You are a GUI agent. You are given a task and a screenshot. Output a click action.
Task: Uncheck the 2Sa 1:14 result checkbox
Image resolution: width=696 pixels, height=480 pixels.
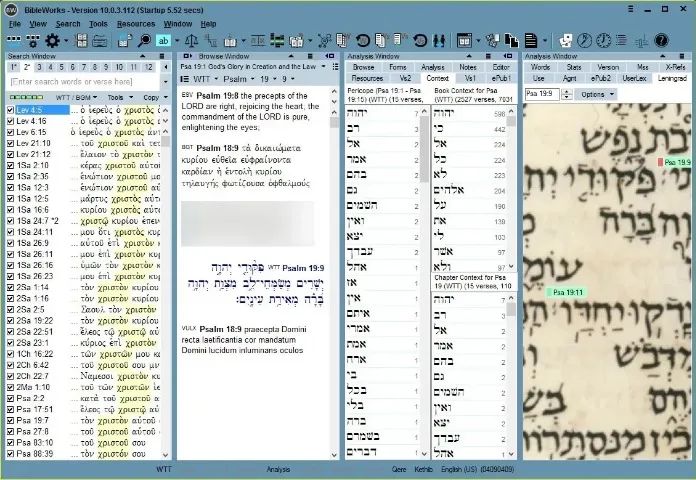(x=10, y=288)
